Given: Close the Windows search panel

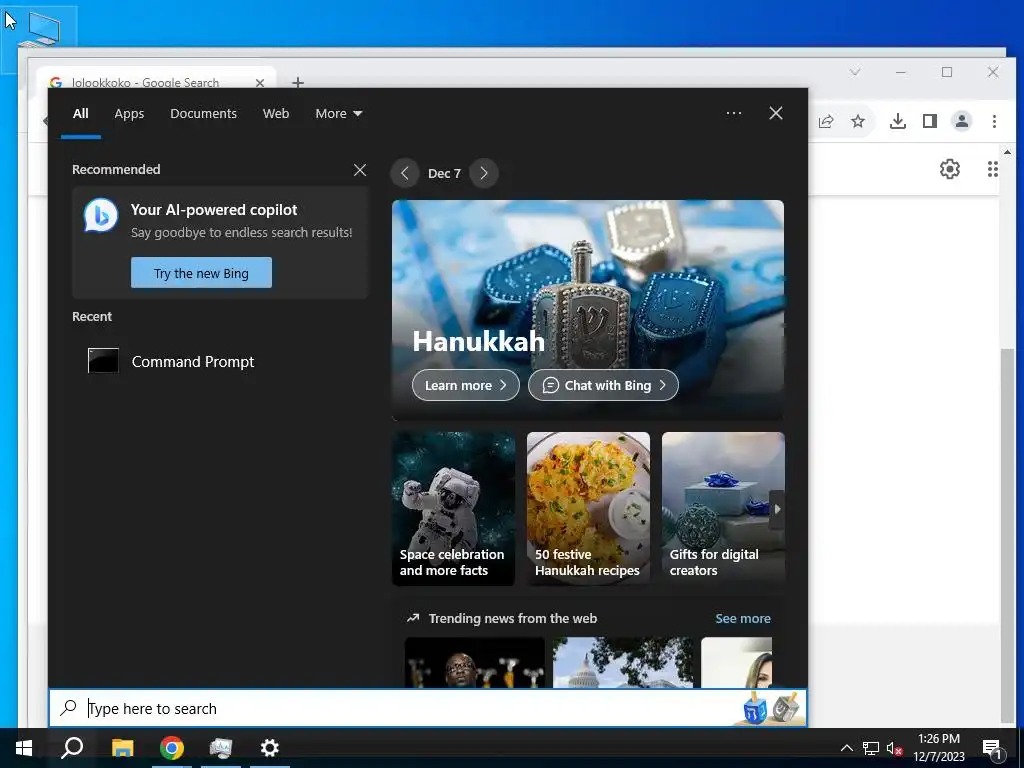Looking at the screenshot, I should (776, 113).
